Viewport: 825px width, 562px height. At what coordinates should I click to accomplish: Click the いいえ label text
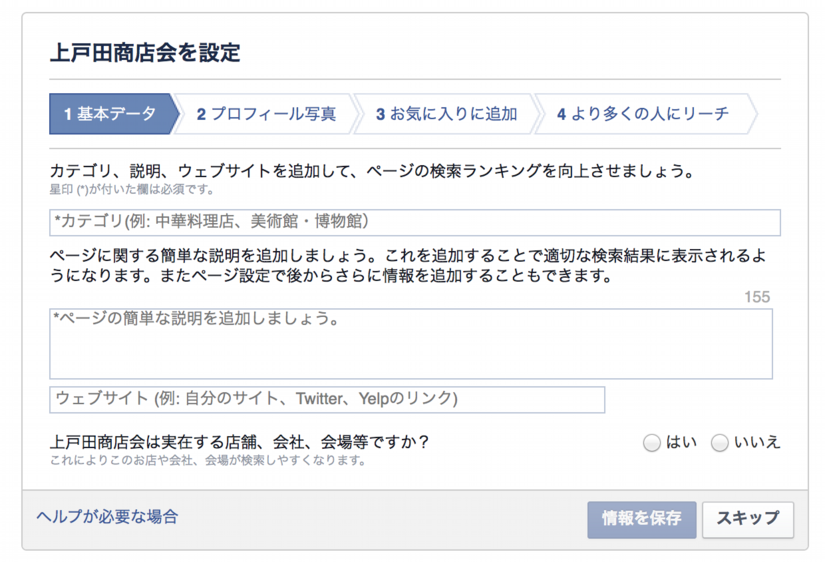click(x=756, y=442)
